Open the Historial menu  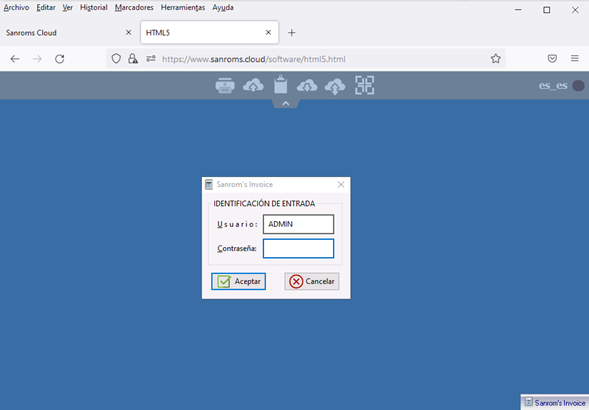[94, 8]
